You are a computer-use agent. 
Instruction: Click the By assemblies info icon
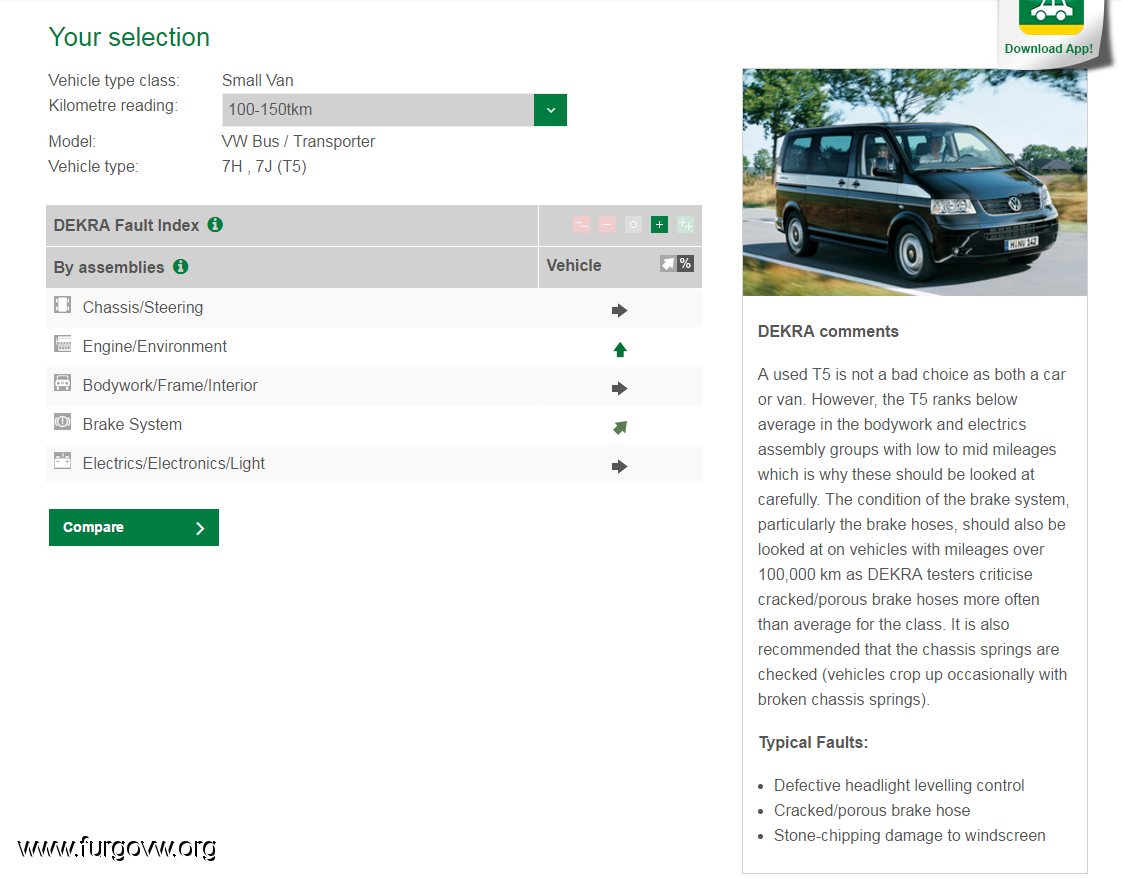(x=180, y=266)
